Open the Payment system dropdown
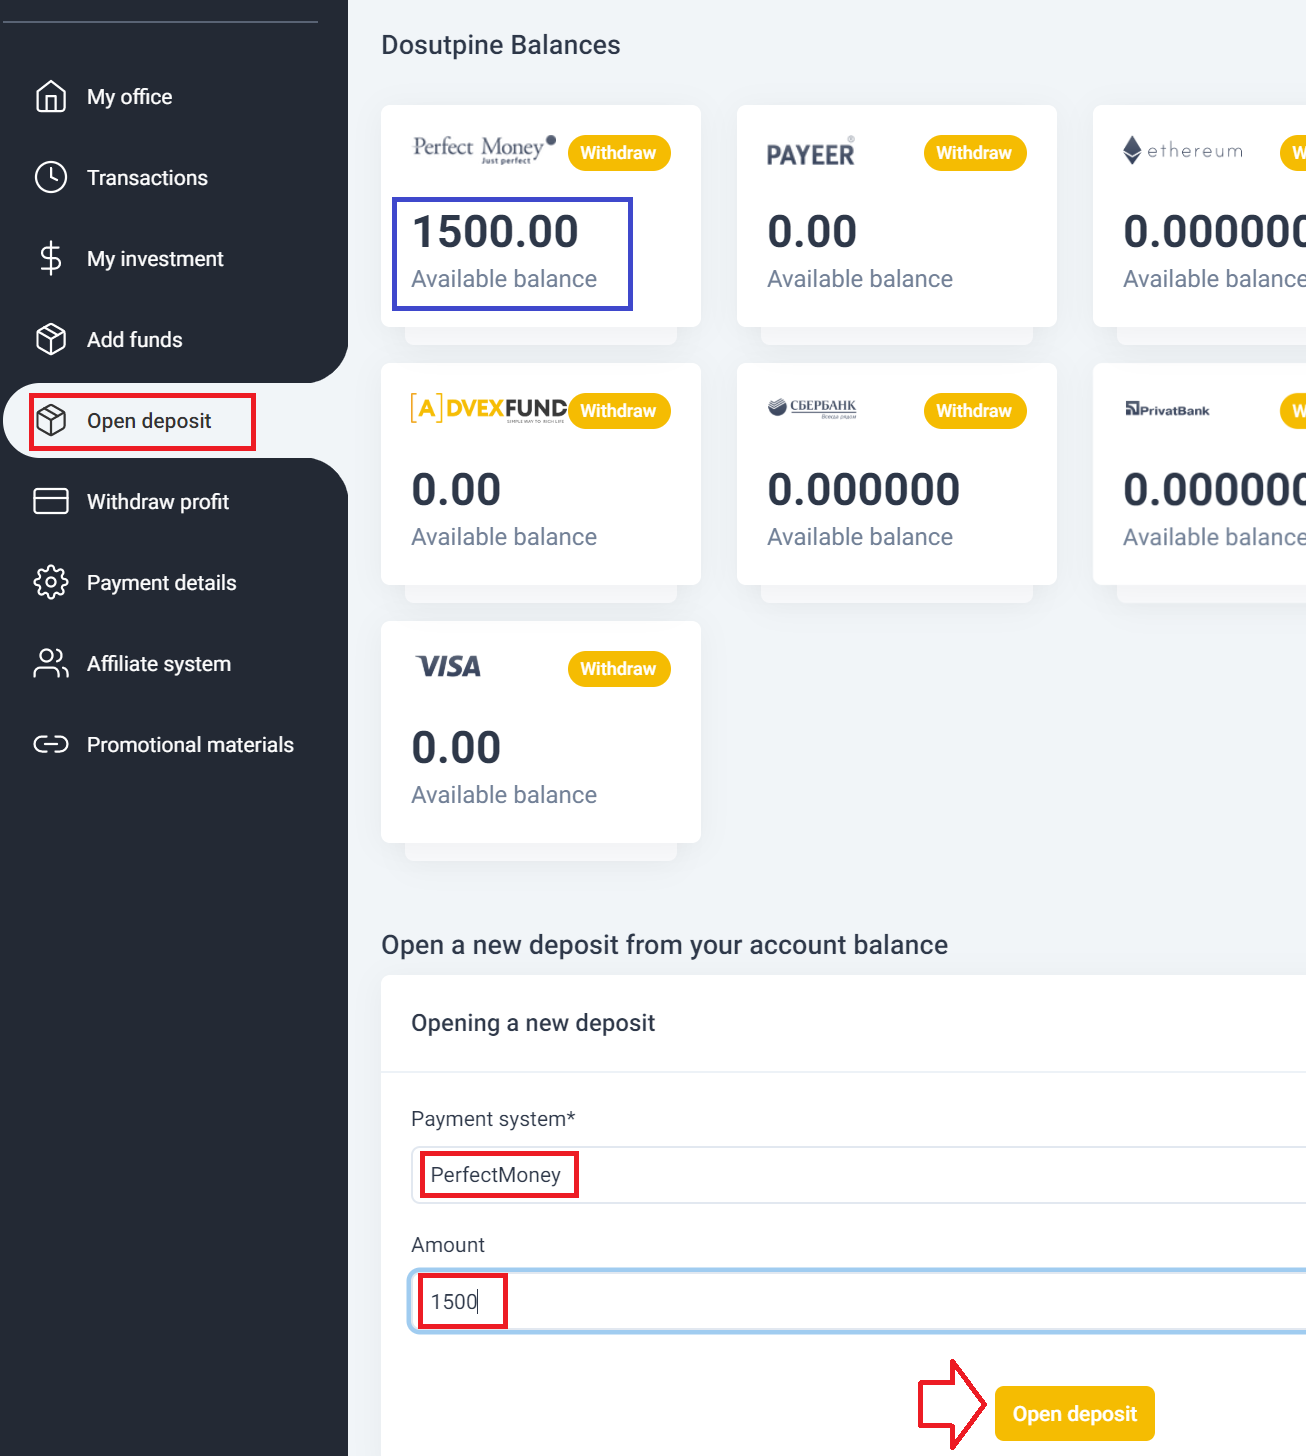The height and width of the screenshot is (1456, 1306). pyautogui.click(x=858, y=1175)
